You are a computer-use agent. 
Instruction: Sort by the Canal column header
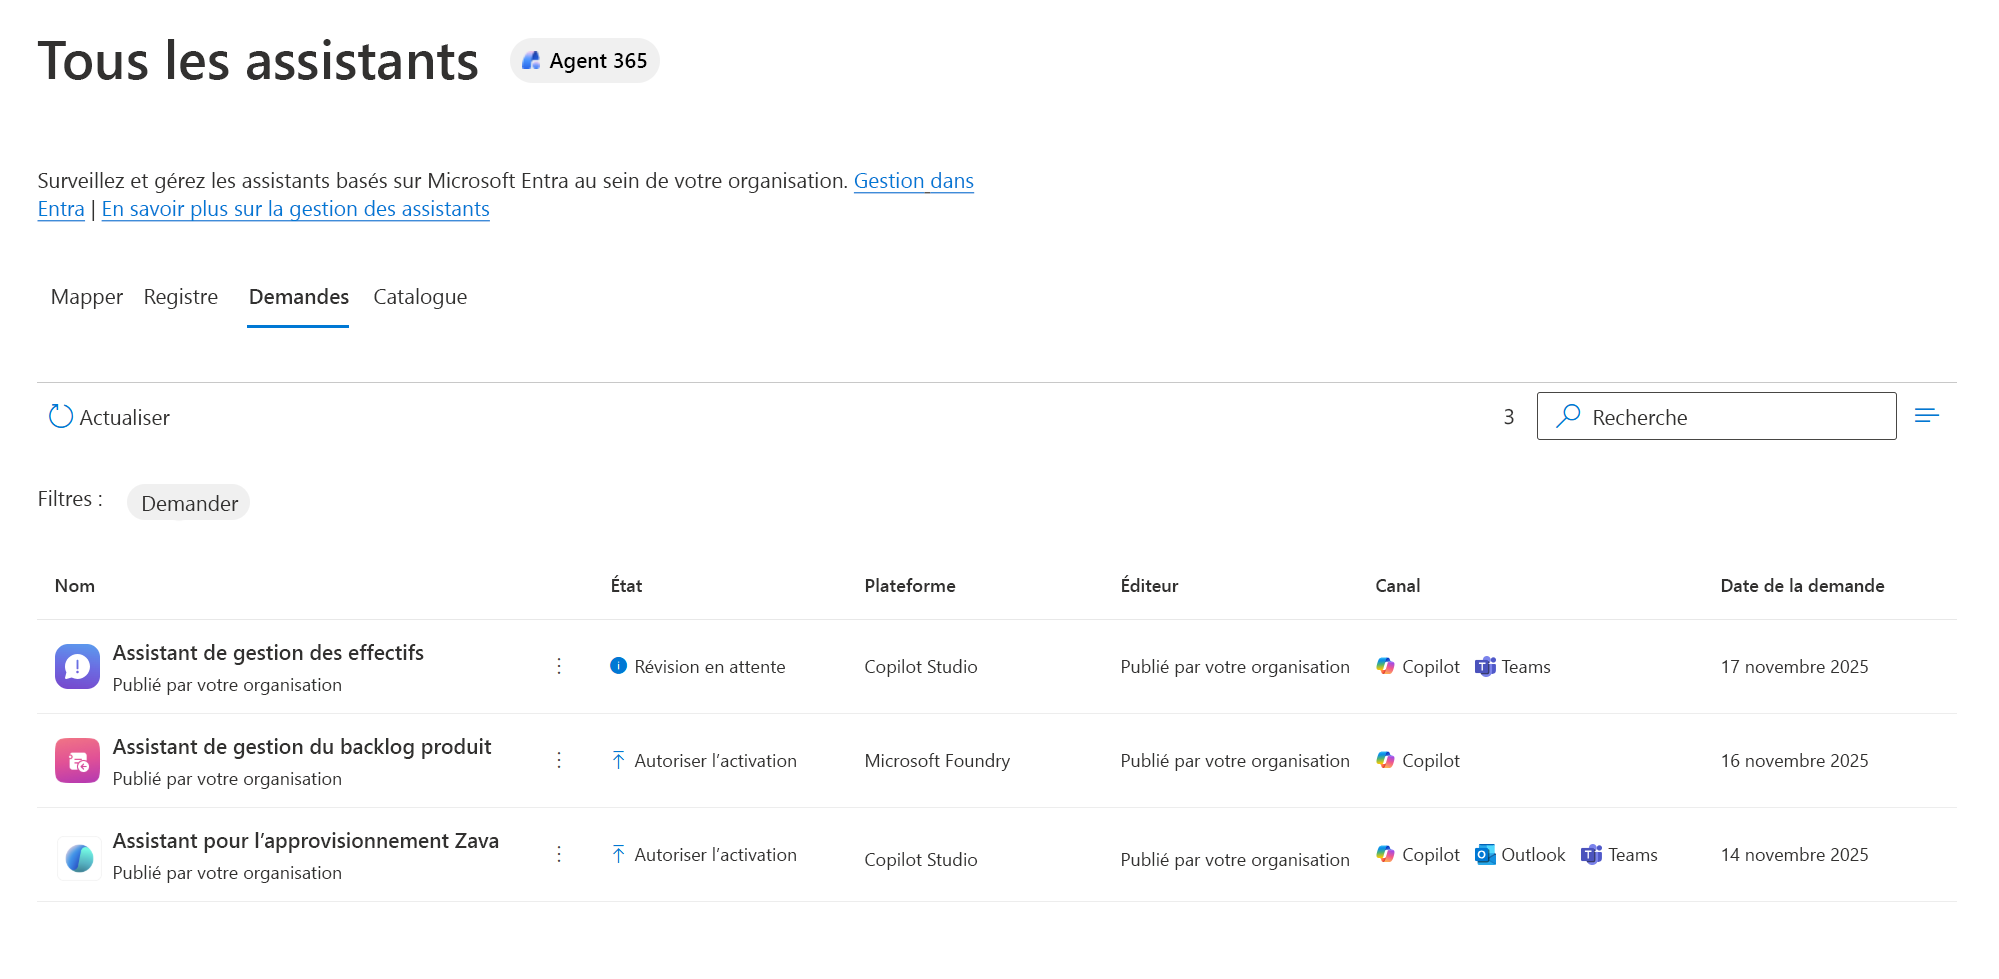1397,586
